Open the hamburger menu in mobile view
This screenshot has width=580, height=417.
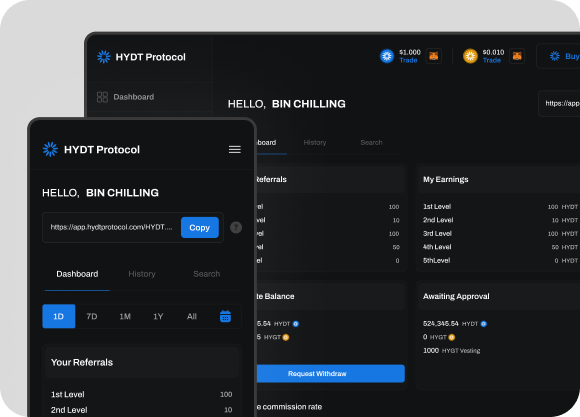(235, 149)
